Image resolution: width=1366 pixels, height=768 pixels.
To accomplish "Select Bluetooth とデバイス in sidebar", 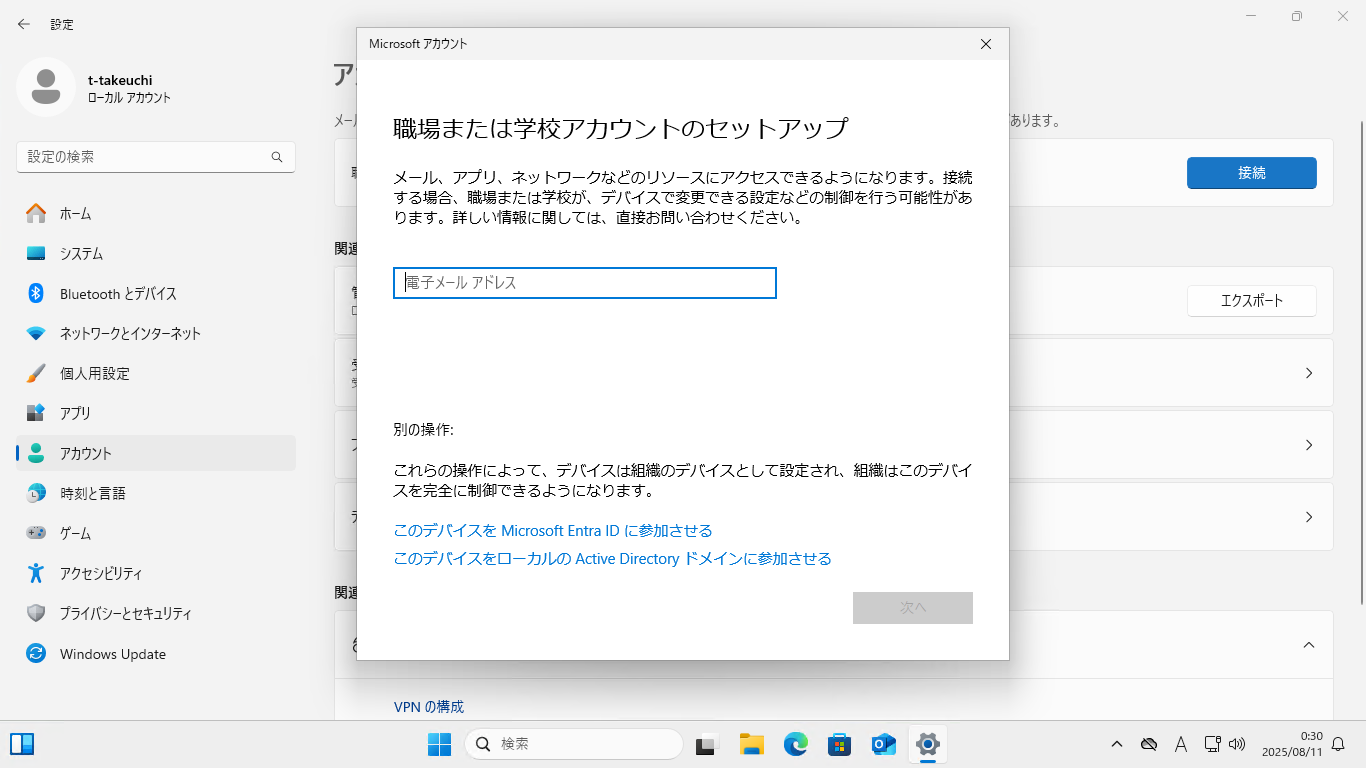I will [156, 293].
